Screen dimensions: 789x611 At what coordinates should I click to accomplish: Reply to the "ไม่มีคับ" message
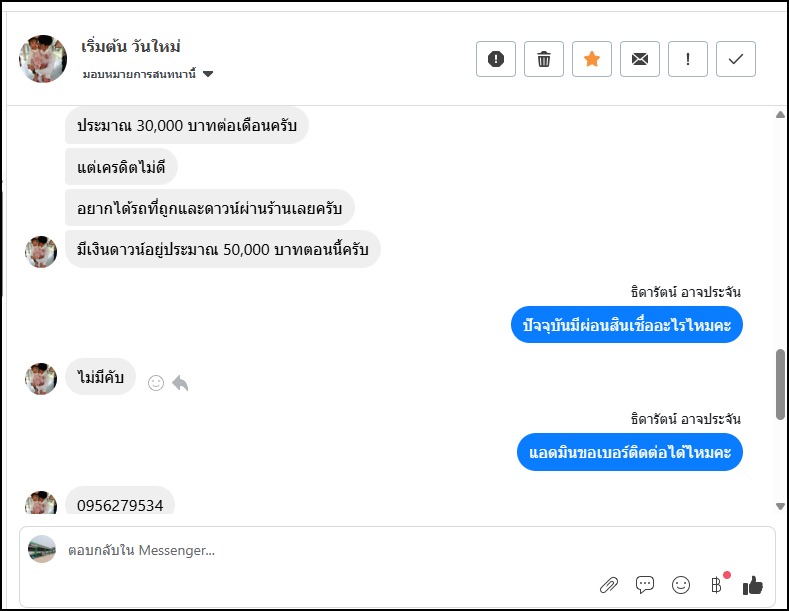coord(180,382)
